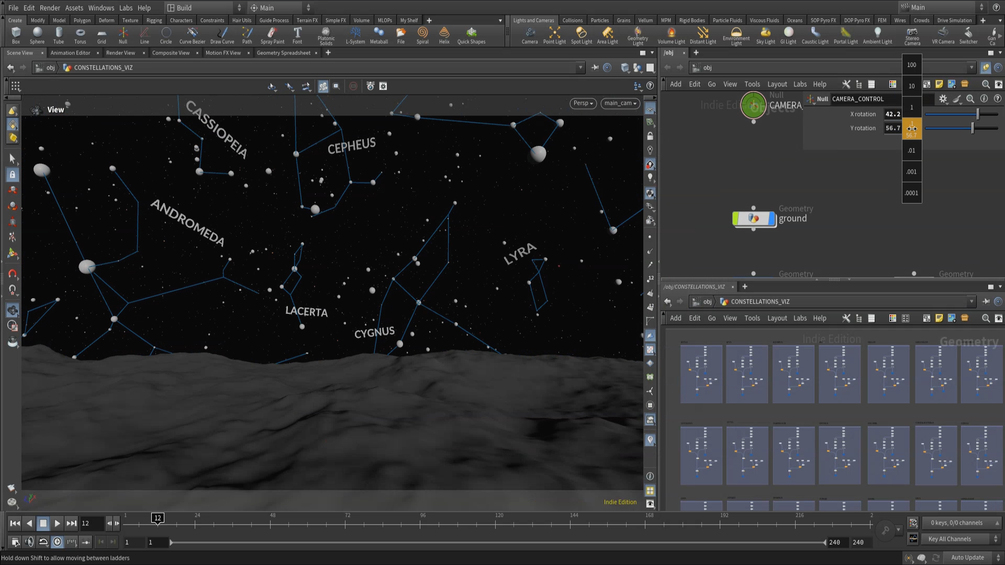Toggle the real time playback clock
1005x565 pixels.
[57, 542]
